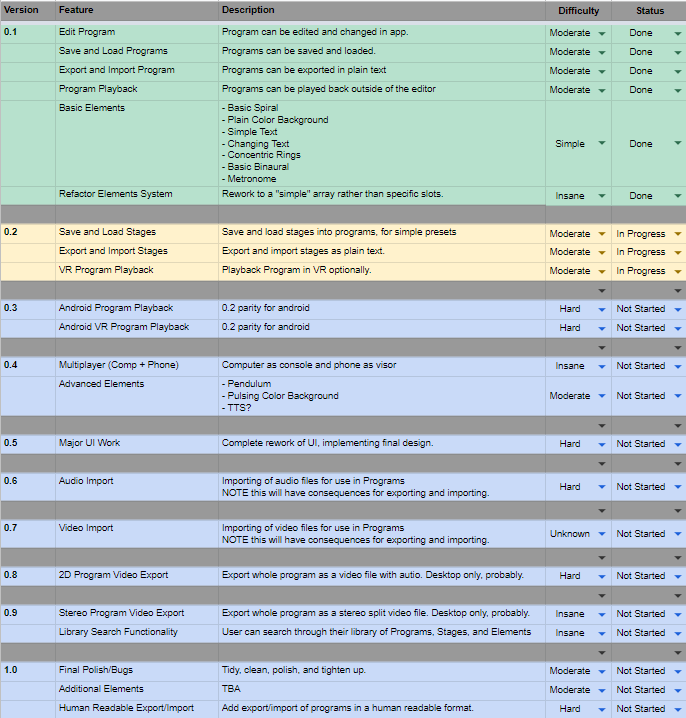Select description 'Computer as console and phone as visor'
This screenshot has height=718, width=686.
coord(382,366)
